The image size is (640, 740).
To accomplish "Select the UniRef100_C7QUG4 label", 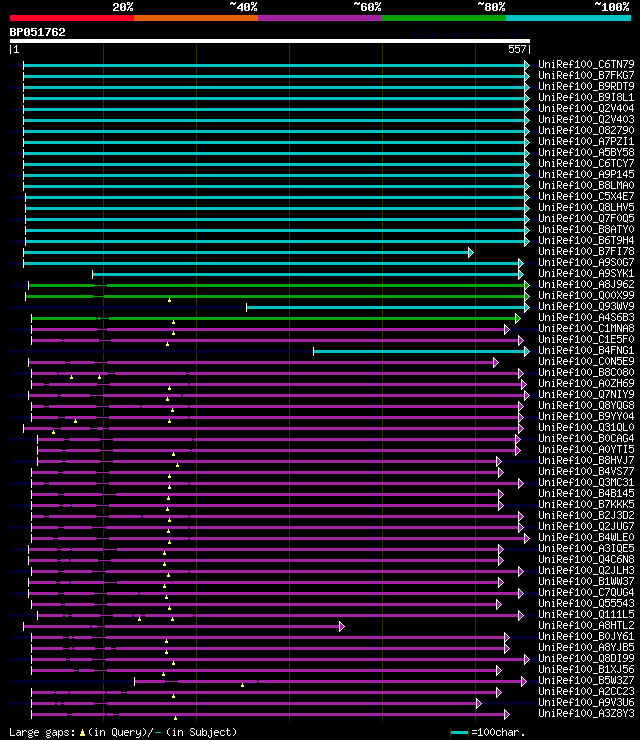I will (586, 592).
